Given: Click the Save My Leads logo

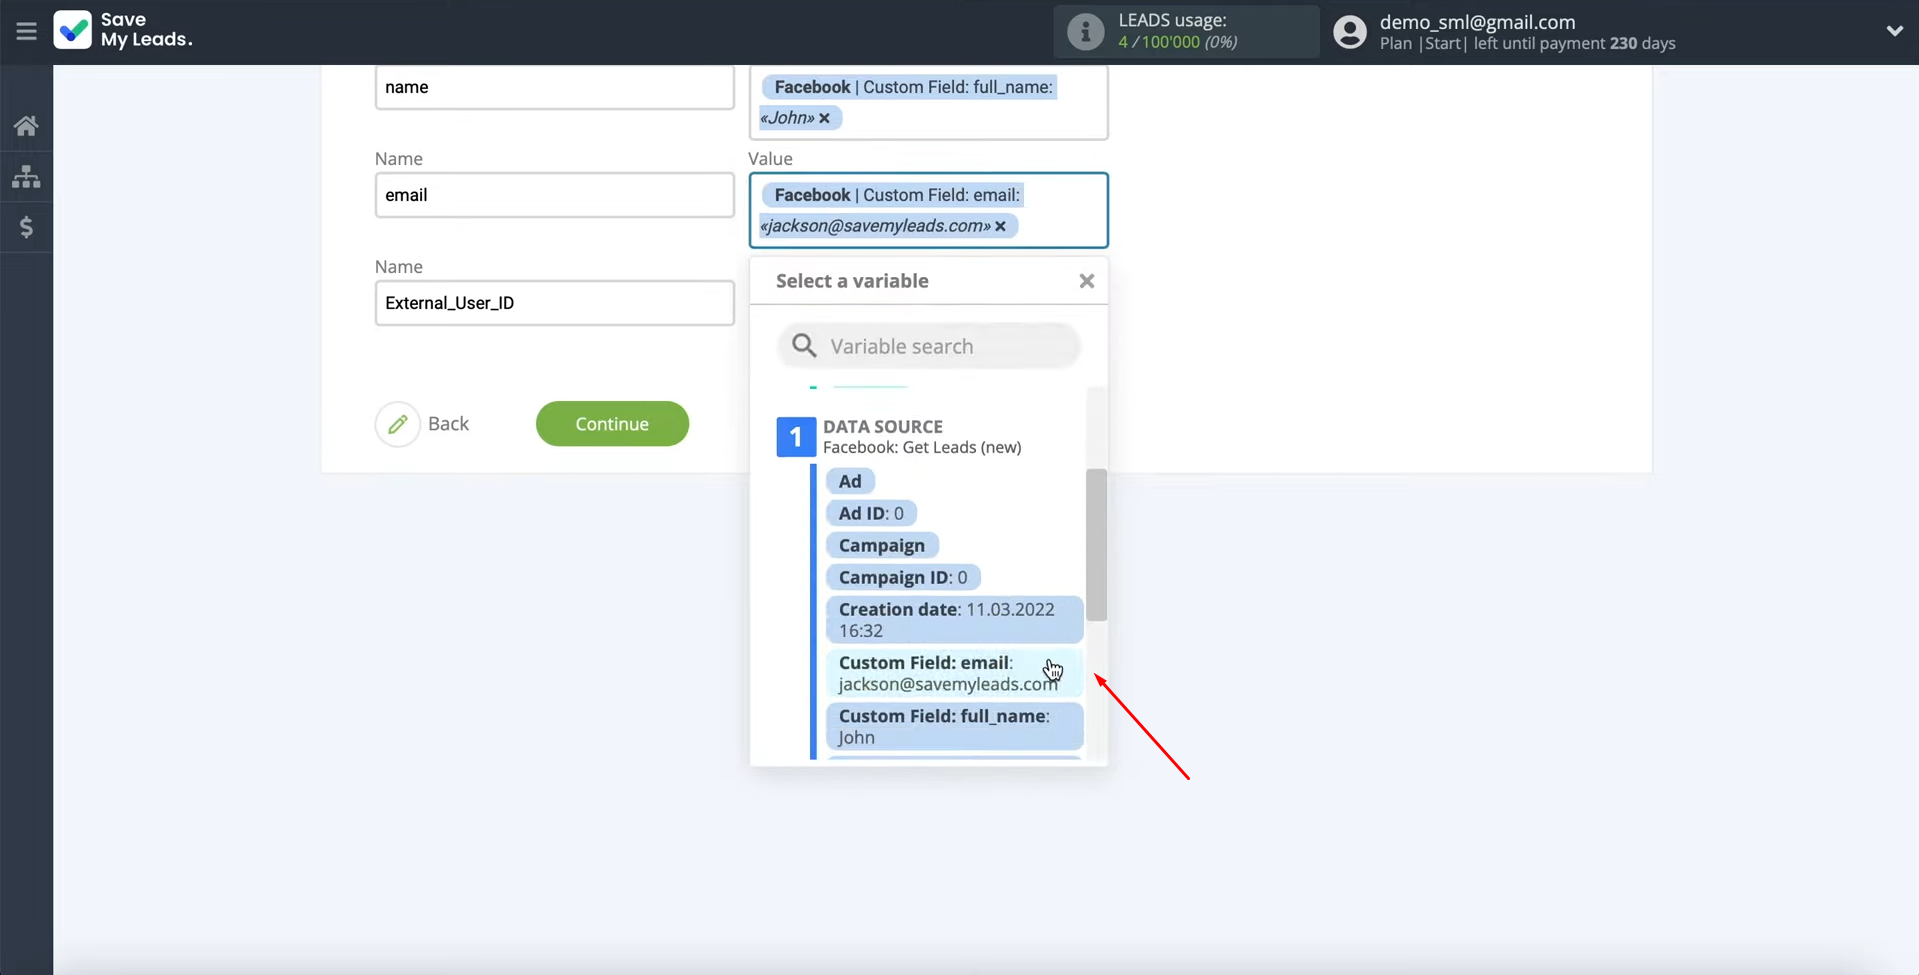Looking at the screenshot, I should coord(123,30).
